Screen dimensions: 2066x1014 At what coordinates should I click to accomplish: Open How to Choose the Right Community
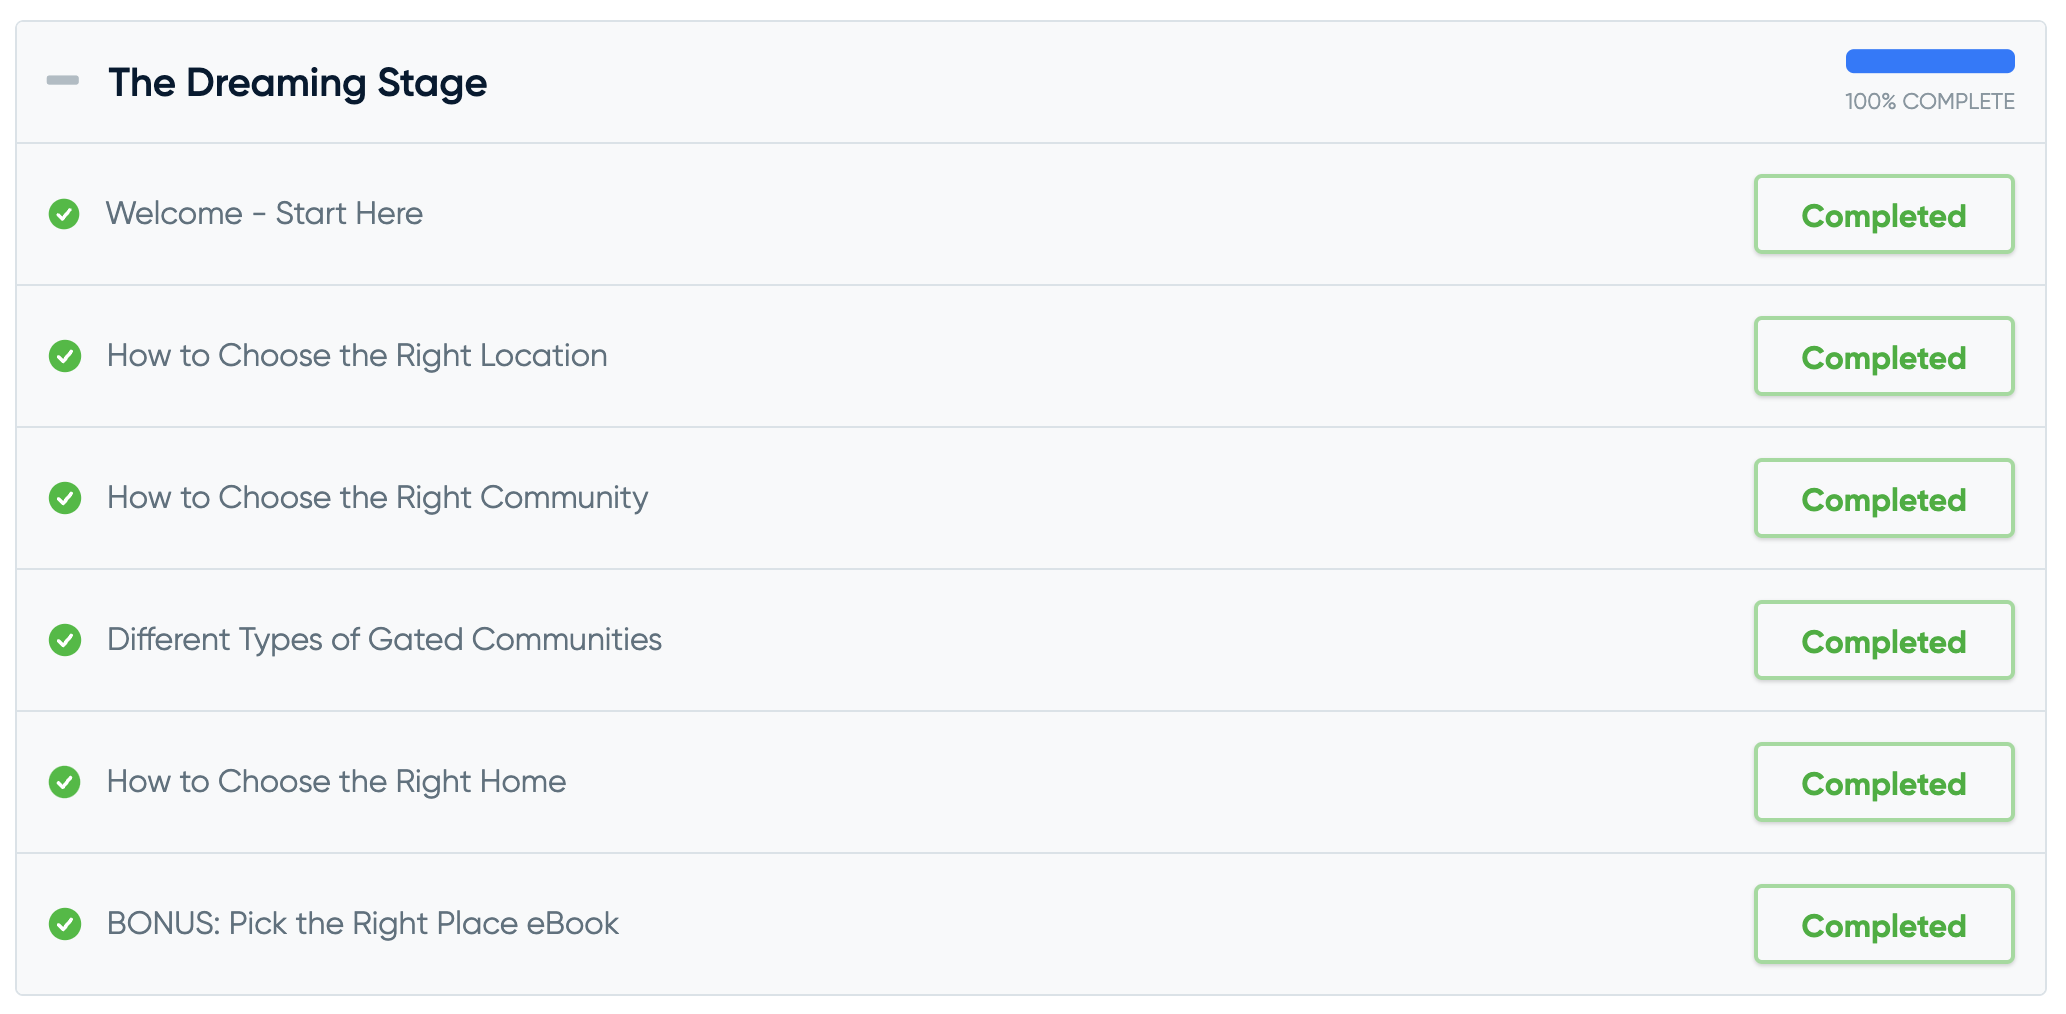(x=377, y=497)
